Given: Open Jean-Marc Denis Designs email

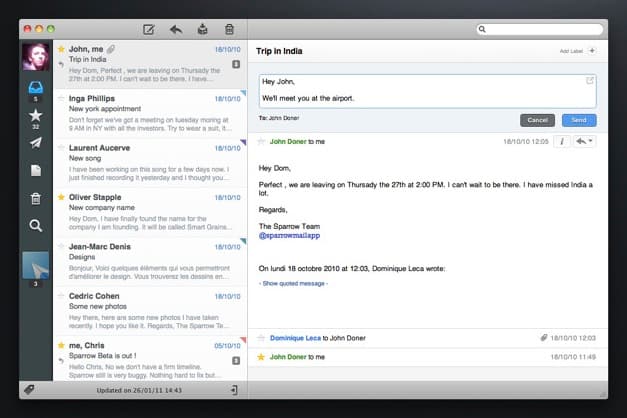Looking at the screenshot, I should (x=150, y=262).
